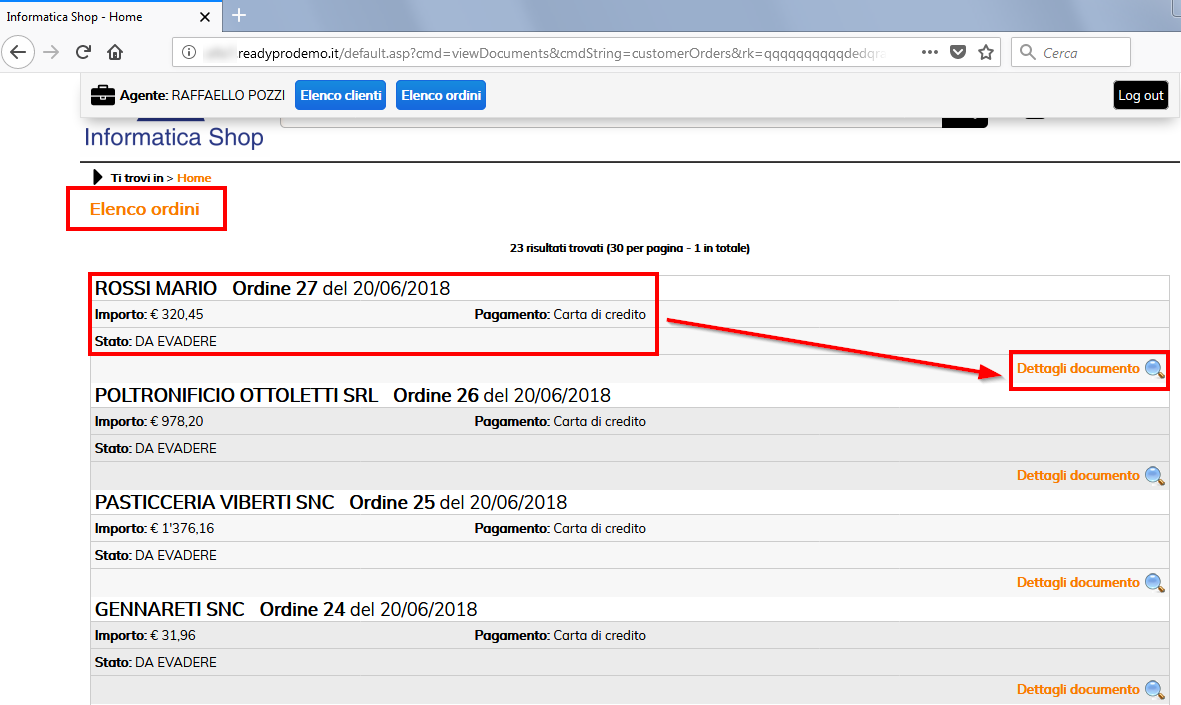The image size is (1181, 705).
Task: Open page actions three-dot menu
Action: pyautogui.click(x=929, y=52)
